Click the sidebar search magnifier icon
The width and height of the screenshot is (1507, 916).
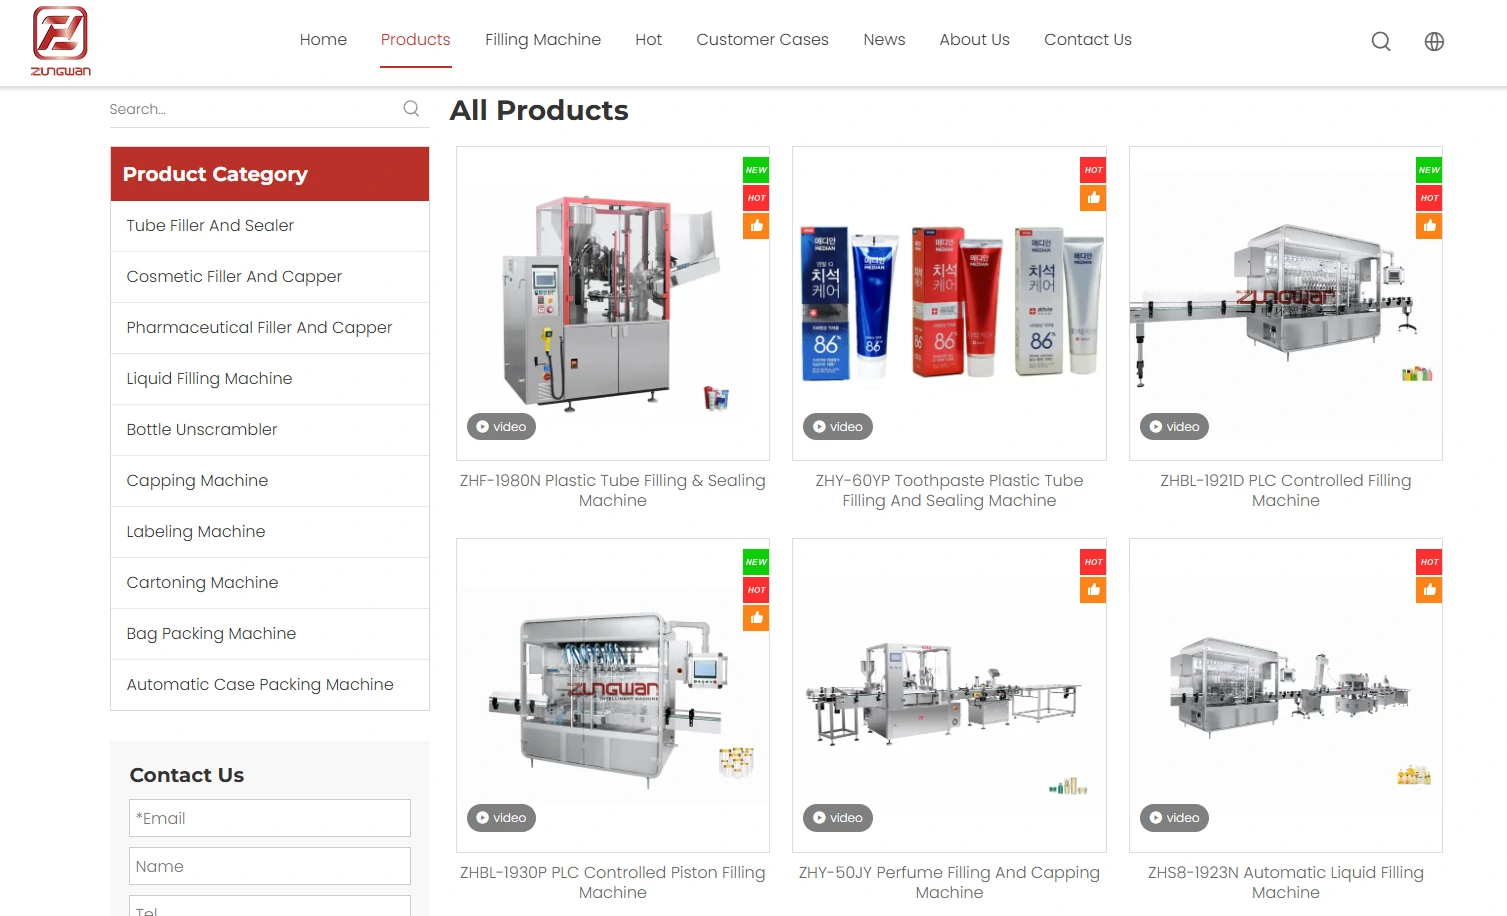[x=411, y=109]
